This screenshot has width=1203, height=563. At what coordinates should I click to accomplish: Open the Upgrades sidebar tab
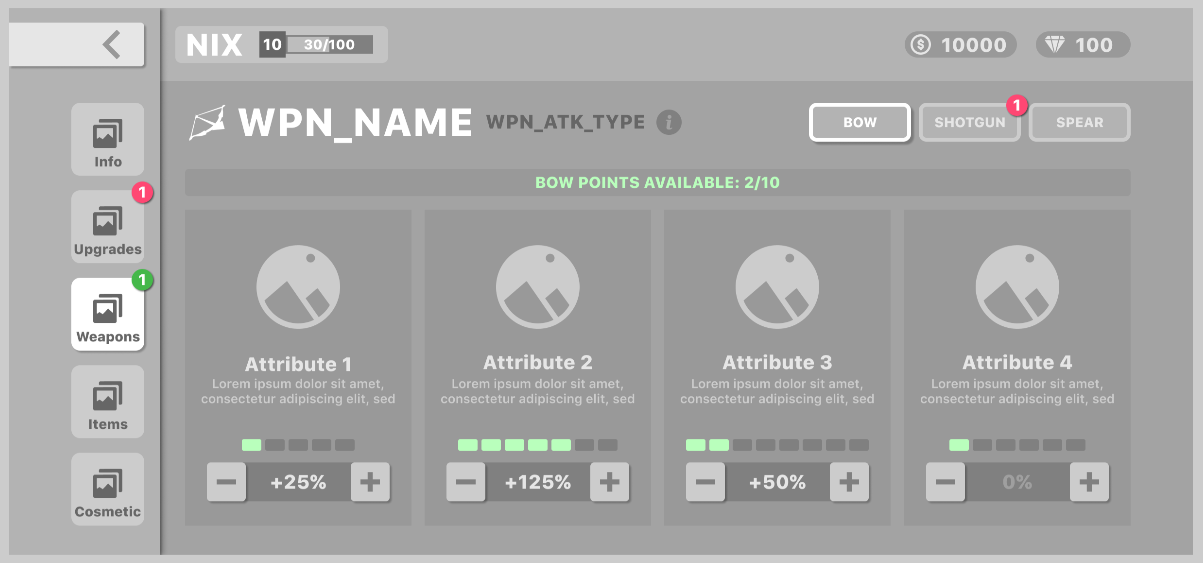(x=108, y=227)
